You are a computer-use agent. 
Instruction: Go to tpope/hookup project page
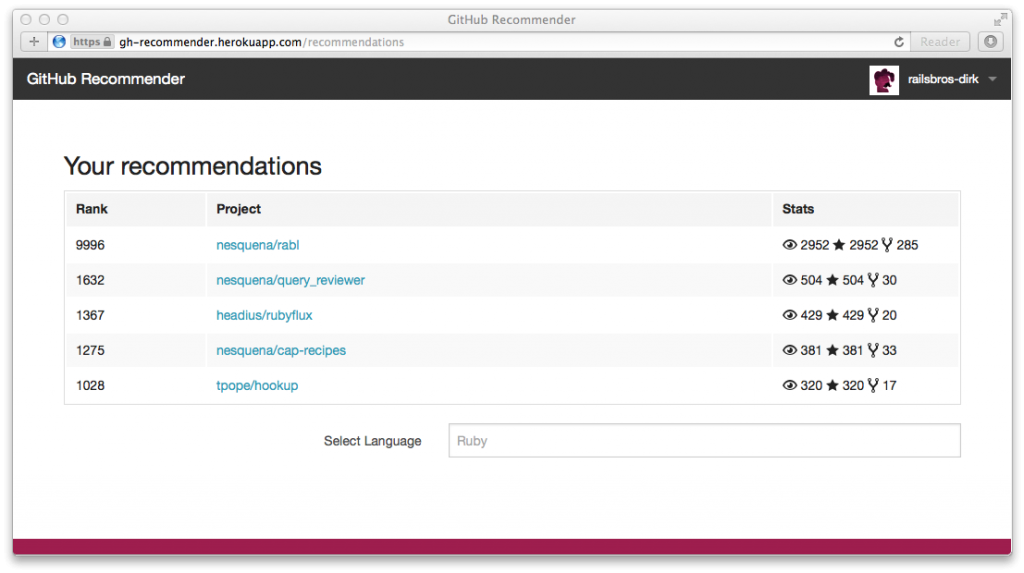[257, 386]
